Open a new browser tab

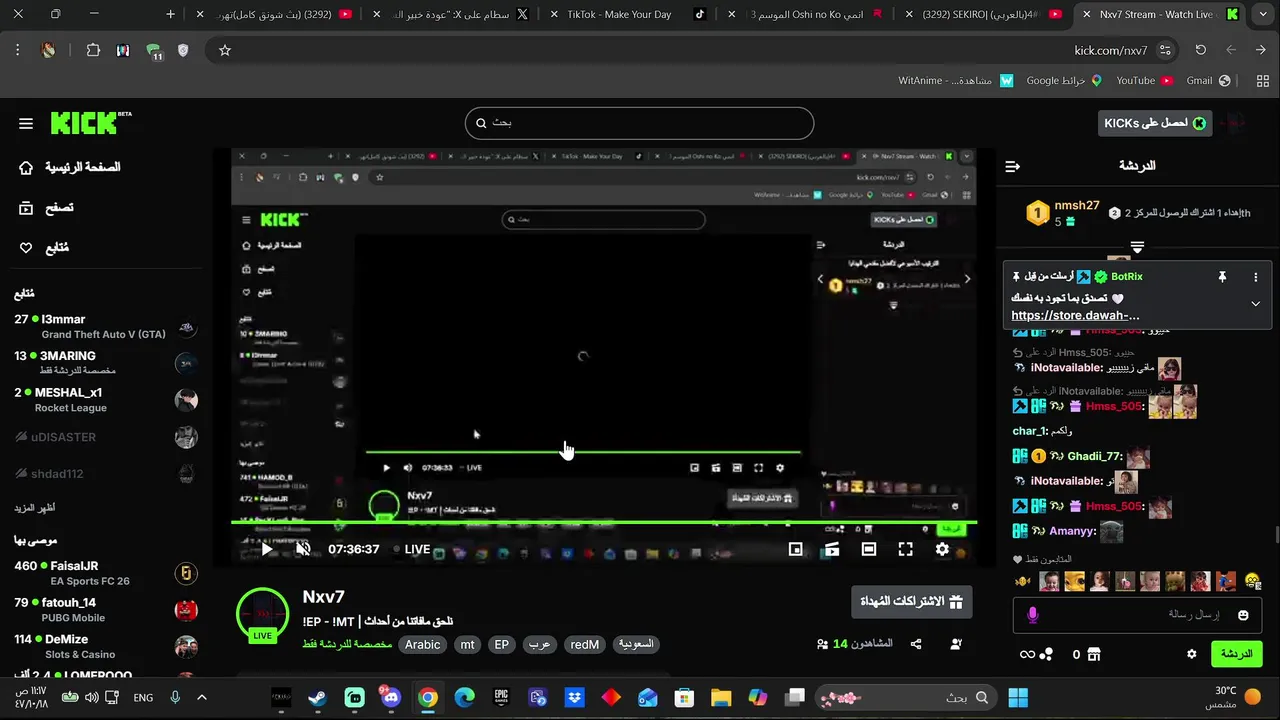[x=171, y=14]
